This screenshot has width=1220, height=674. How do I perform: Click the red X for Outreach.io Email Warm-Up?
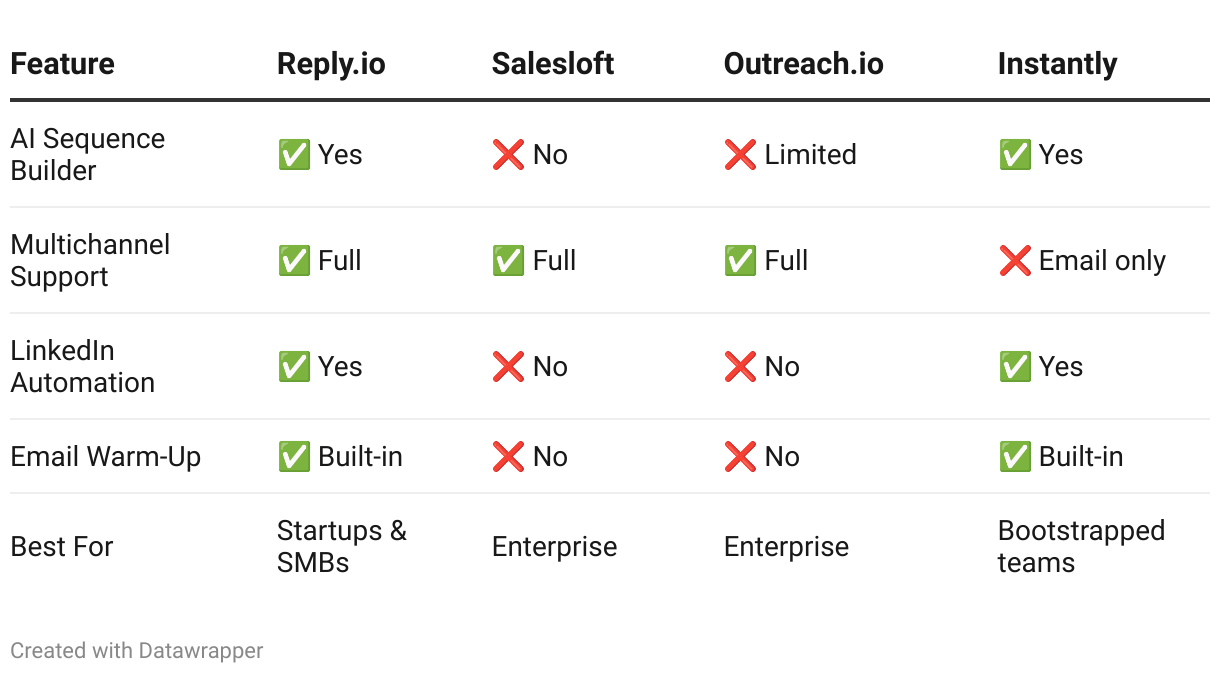pyautogui.click(x=740, y=457)
